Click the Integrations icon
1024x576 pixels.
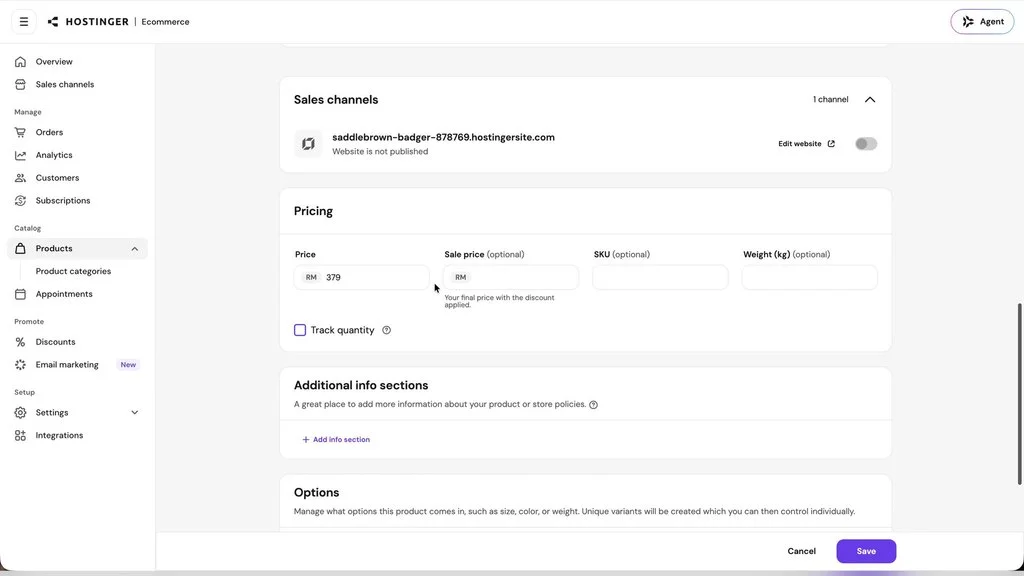[20, 436]
